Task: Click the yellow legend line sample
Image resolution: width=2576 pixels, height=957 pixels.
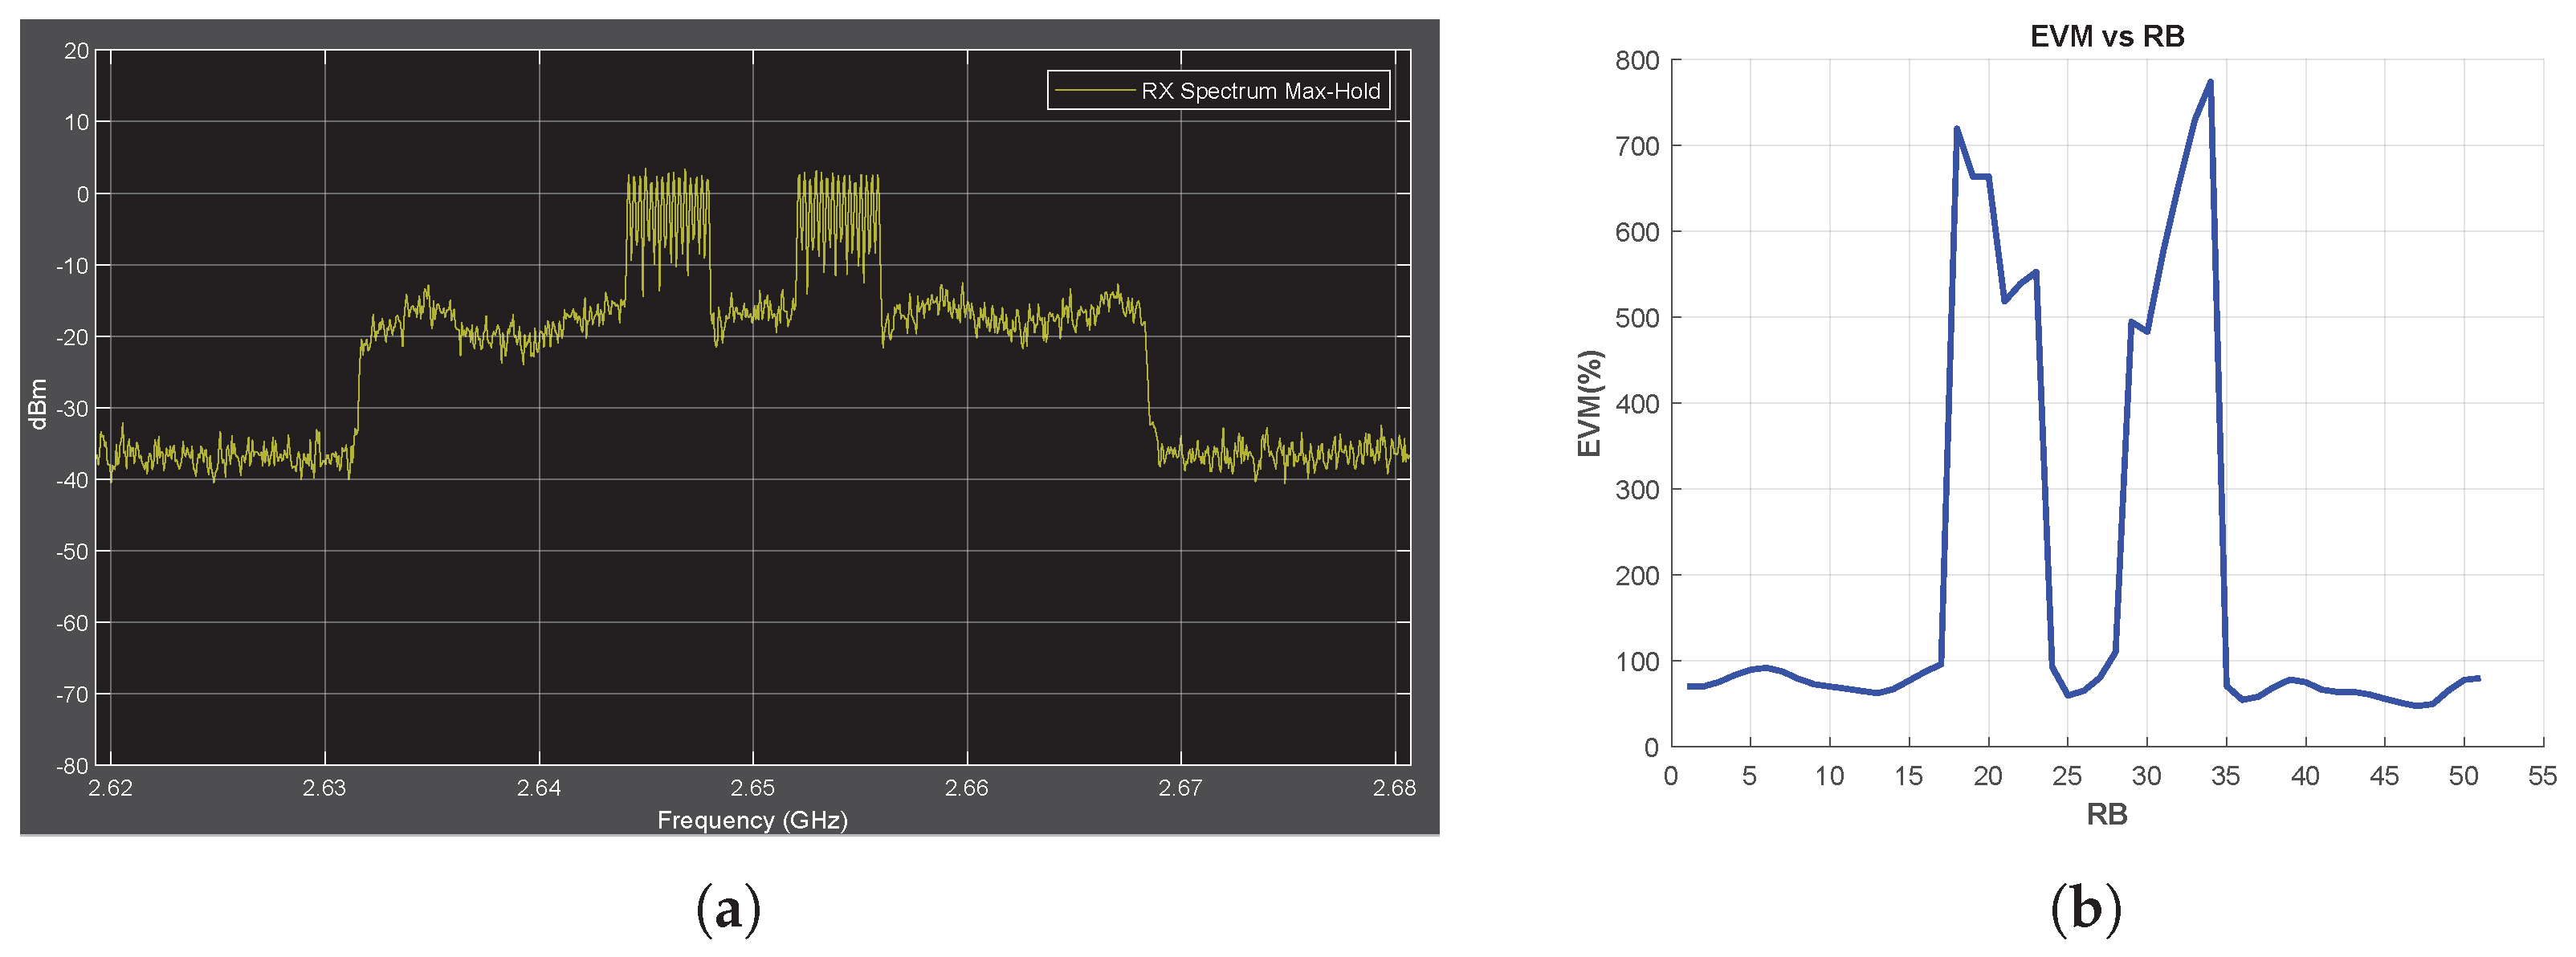Action: 1095,91
